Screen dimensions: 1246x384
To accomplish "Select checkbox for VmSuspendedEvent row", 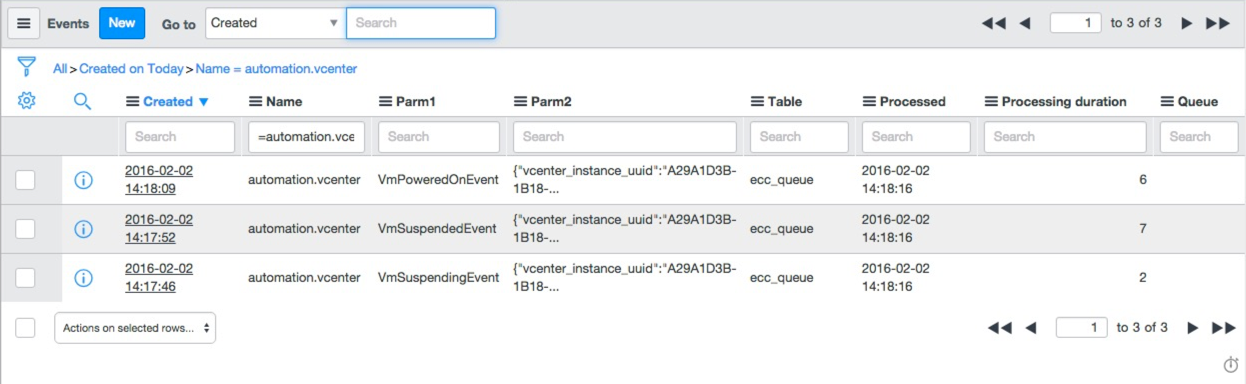I will (x=25, y=229).
